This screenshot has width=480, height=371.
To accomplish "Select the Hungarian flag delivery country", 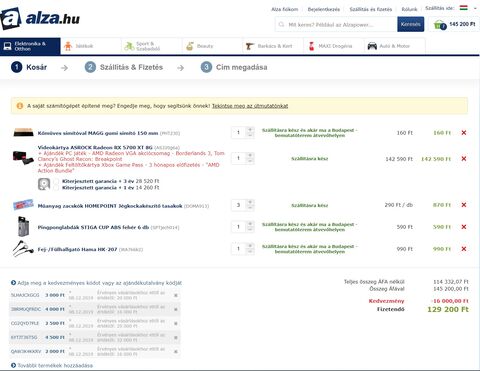I will point(463,8).
